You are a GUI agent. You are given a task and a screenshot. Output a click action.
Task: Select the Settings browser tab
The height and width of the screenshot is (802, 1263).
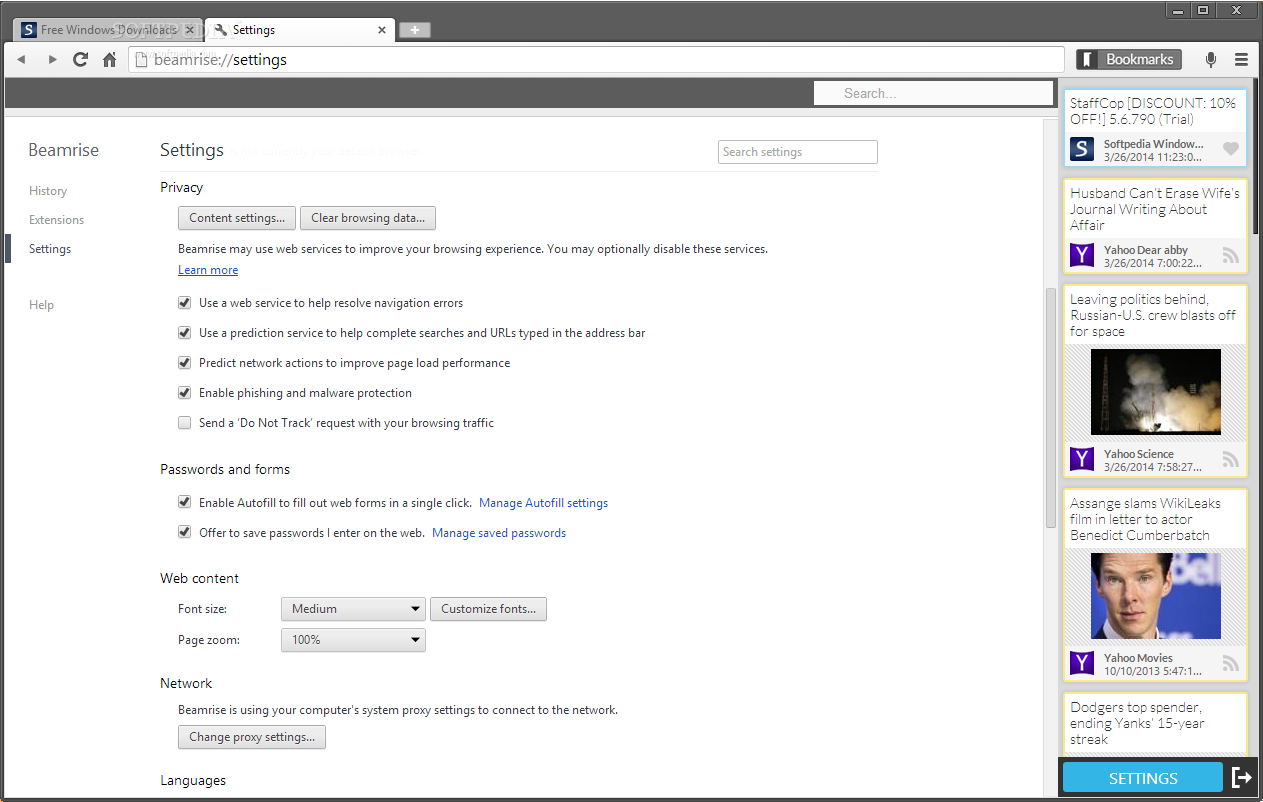pos(300,30)
